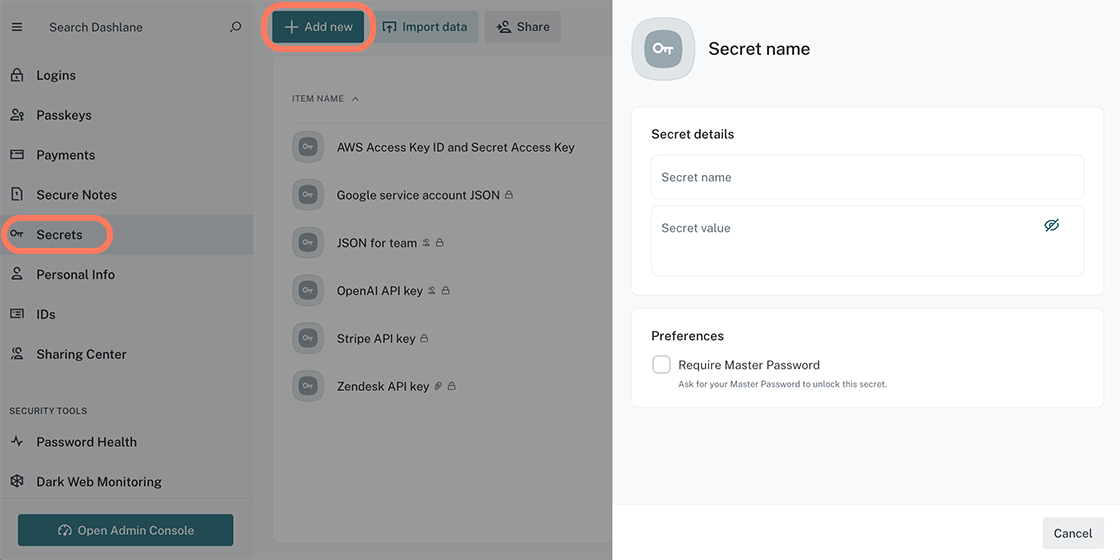Click the large key icon in panel header

point(663,49)
